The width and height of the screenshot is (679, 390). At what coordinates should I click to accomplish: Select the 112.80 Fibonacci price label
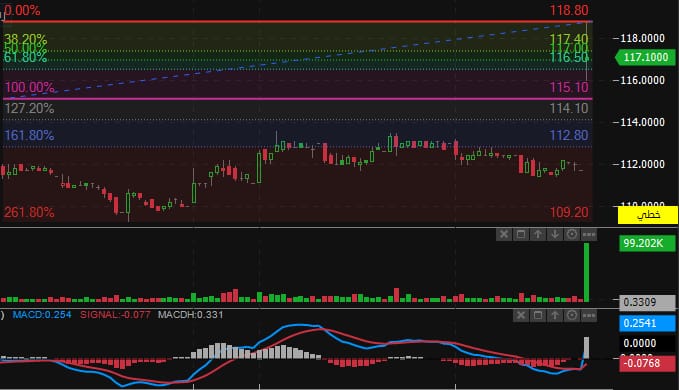pos(569,135)
